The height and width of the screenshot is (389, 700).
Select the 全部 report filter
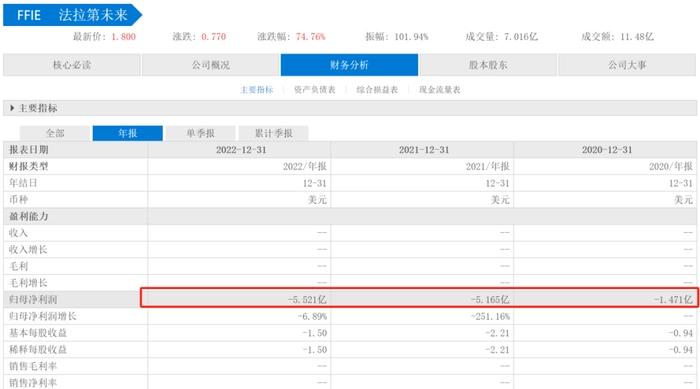(x=55, y=133)
